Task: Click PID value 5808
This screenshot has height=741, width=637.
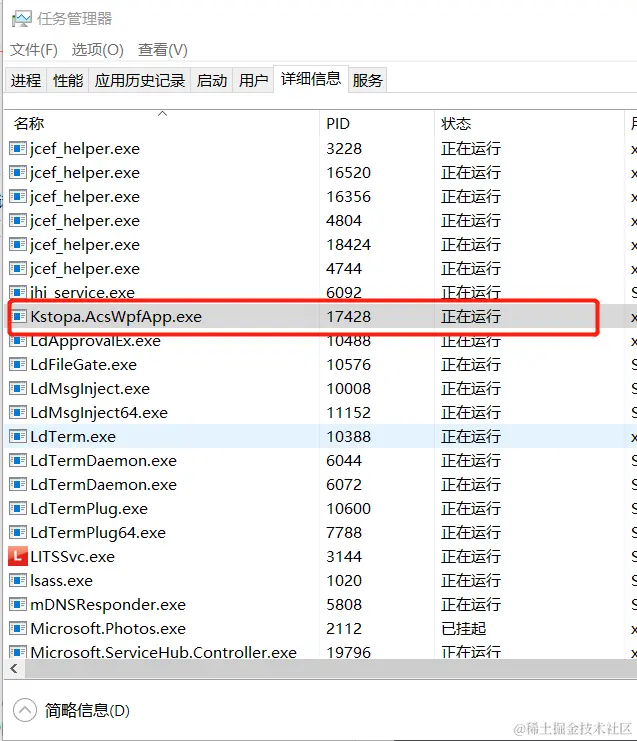Action: (x=344, y=604)
